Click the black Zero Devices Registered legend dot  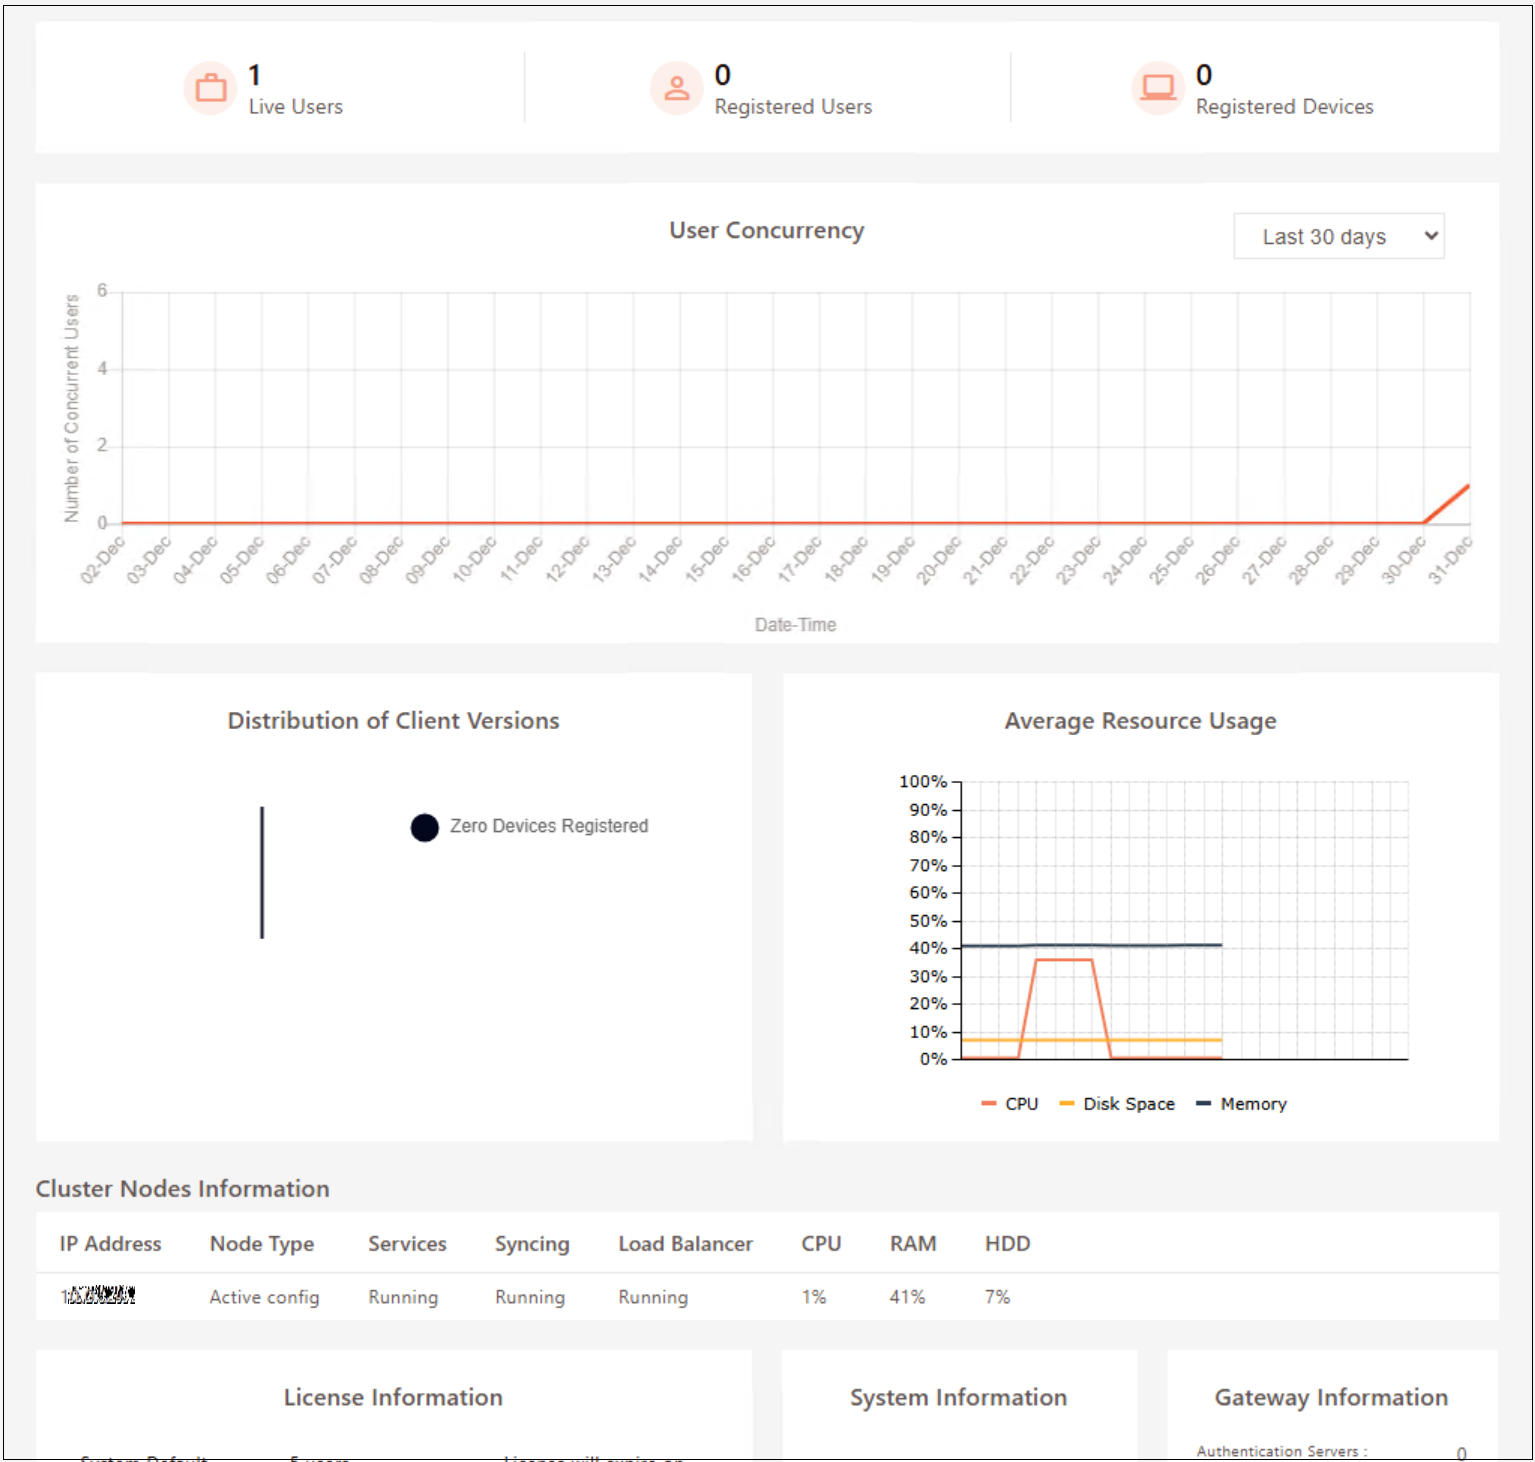click(x=424, y=827)
